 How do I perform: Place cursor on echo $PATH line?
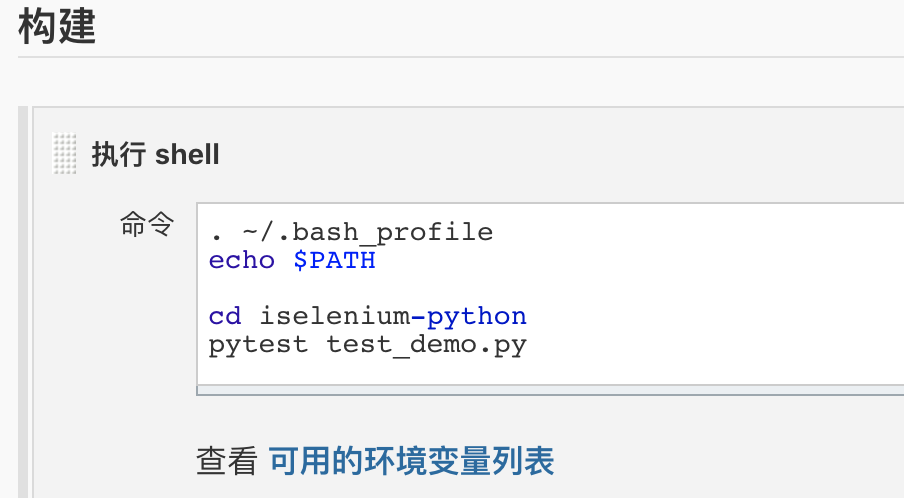tap(292, 261)
